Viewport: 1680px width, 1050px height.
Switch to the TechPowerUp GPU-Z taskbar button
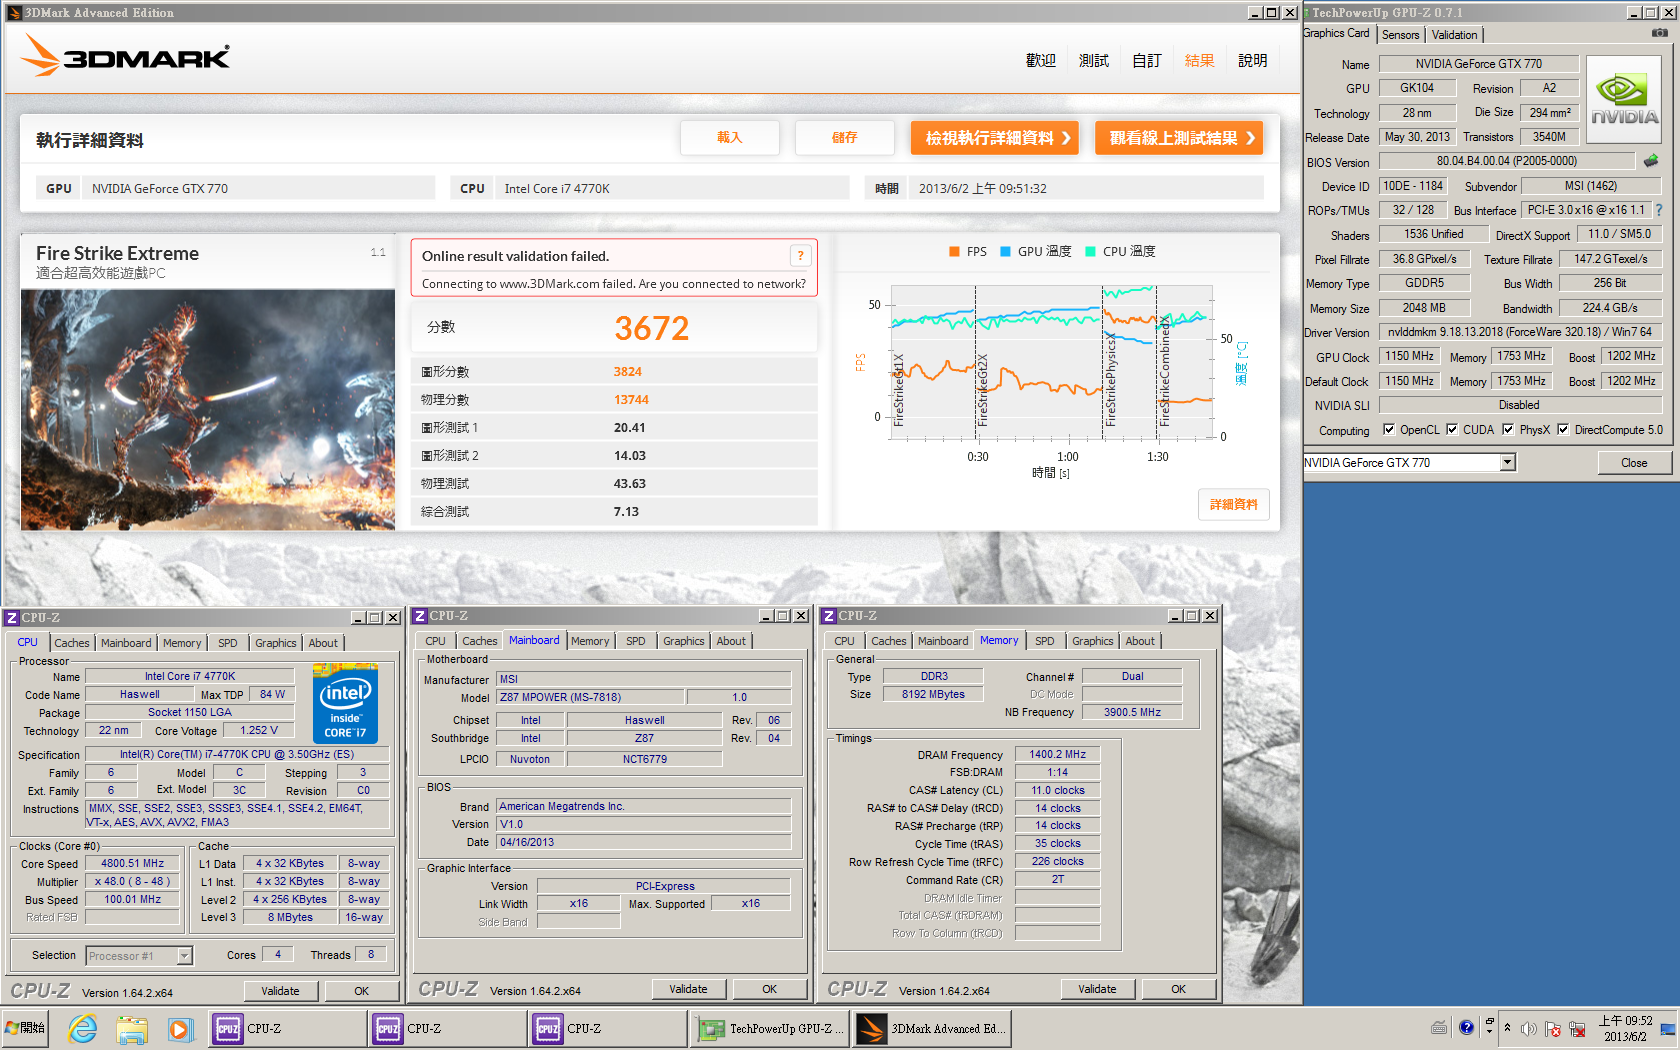click(x=769, y=1028)
